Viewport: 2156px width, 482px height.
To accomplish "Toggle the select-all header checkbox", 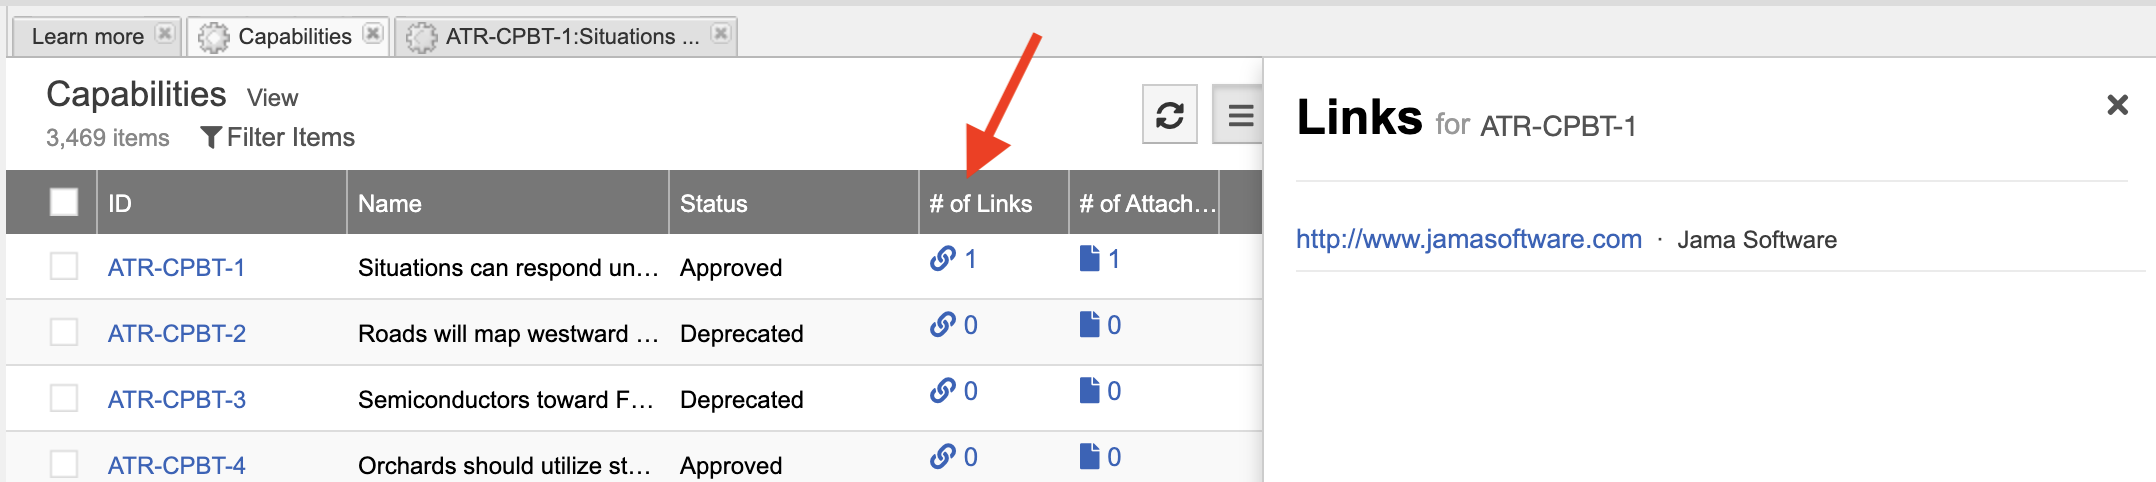I will pos(64,202).
